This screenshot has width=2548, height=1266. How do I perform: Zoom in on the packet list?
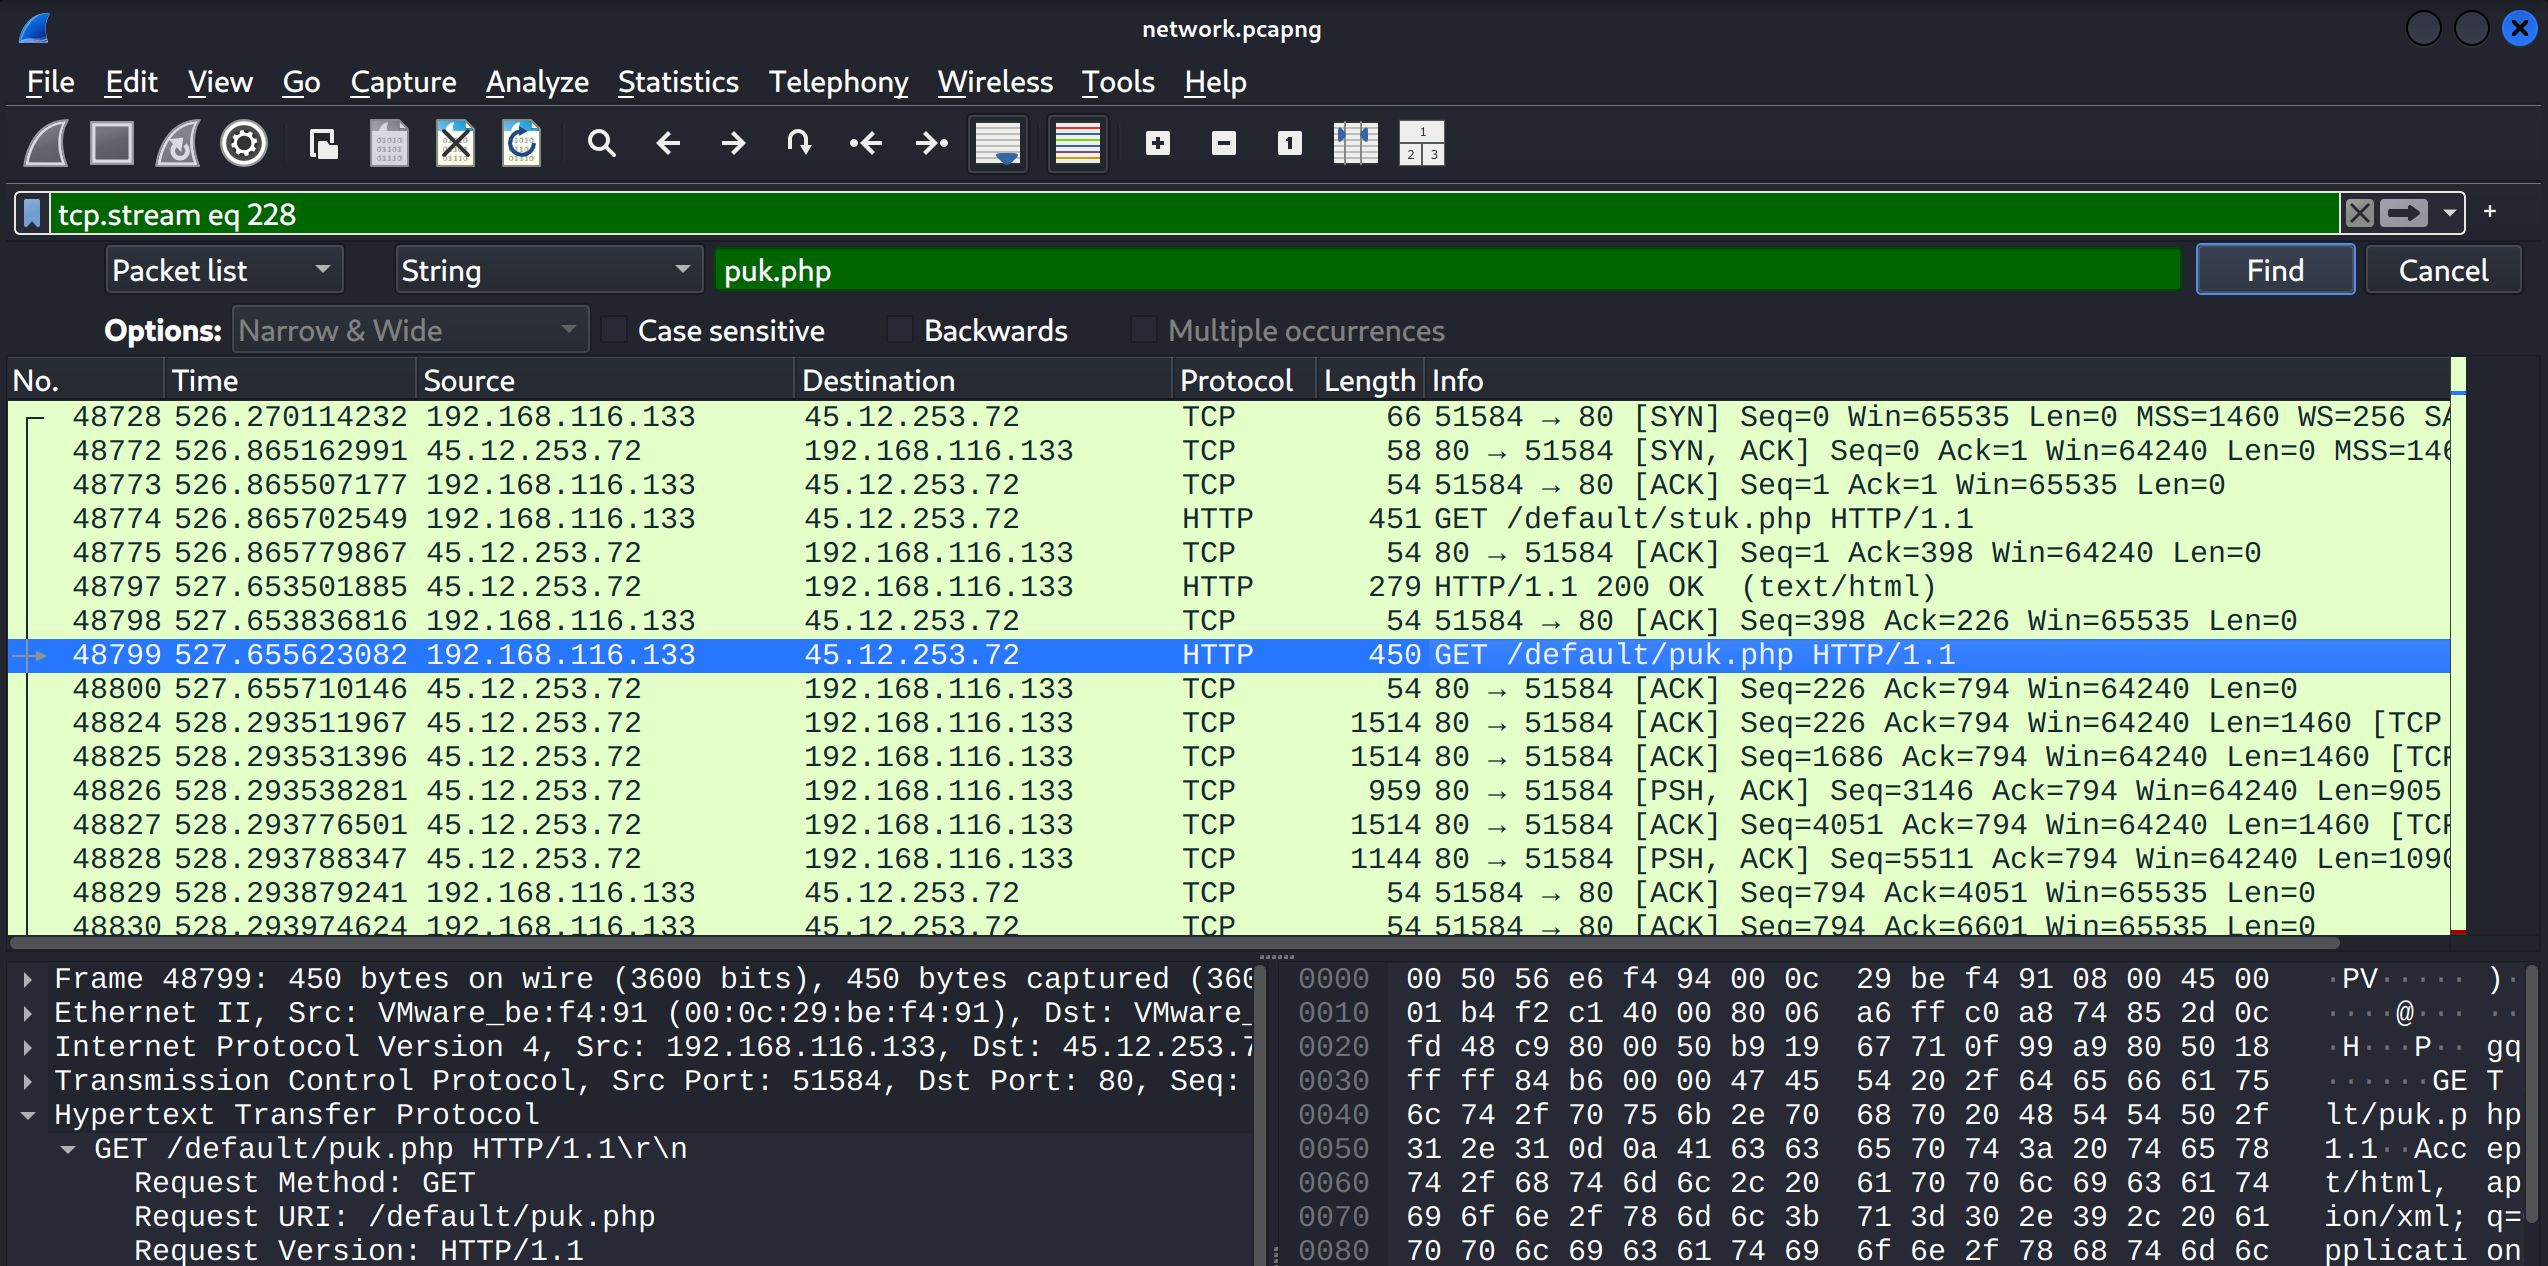tap(1157, 143)
